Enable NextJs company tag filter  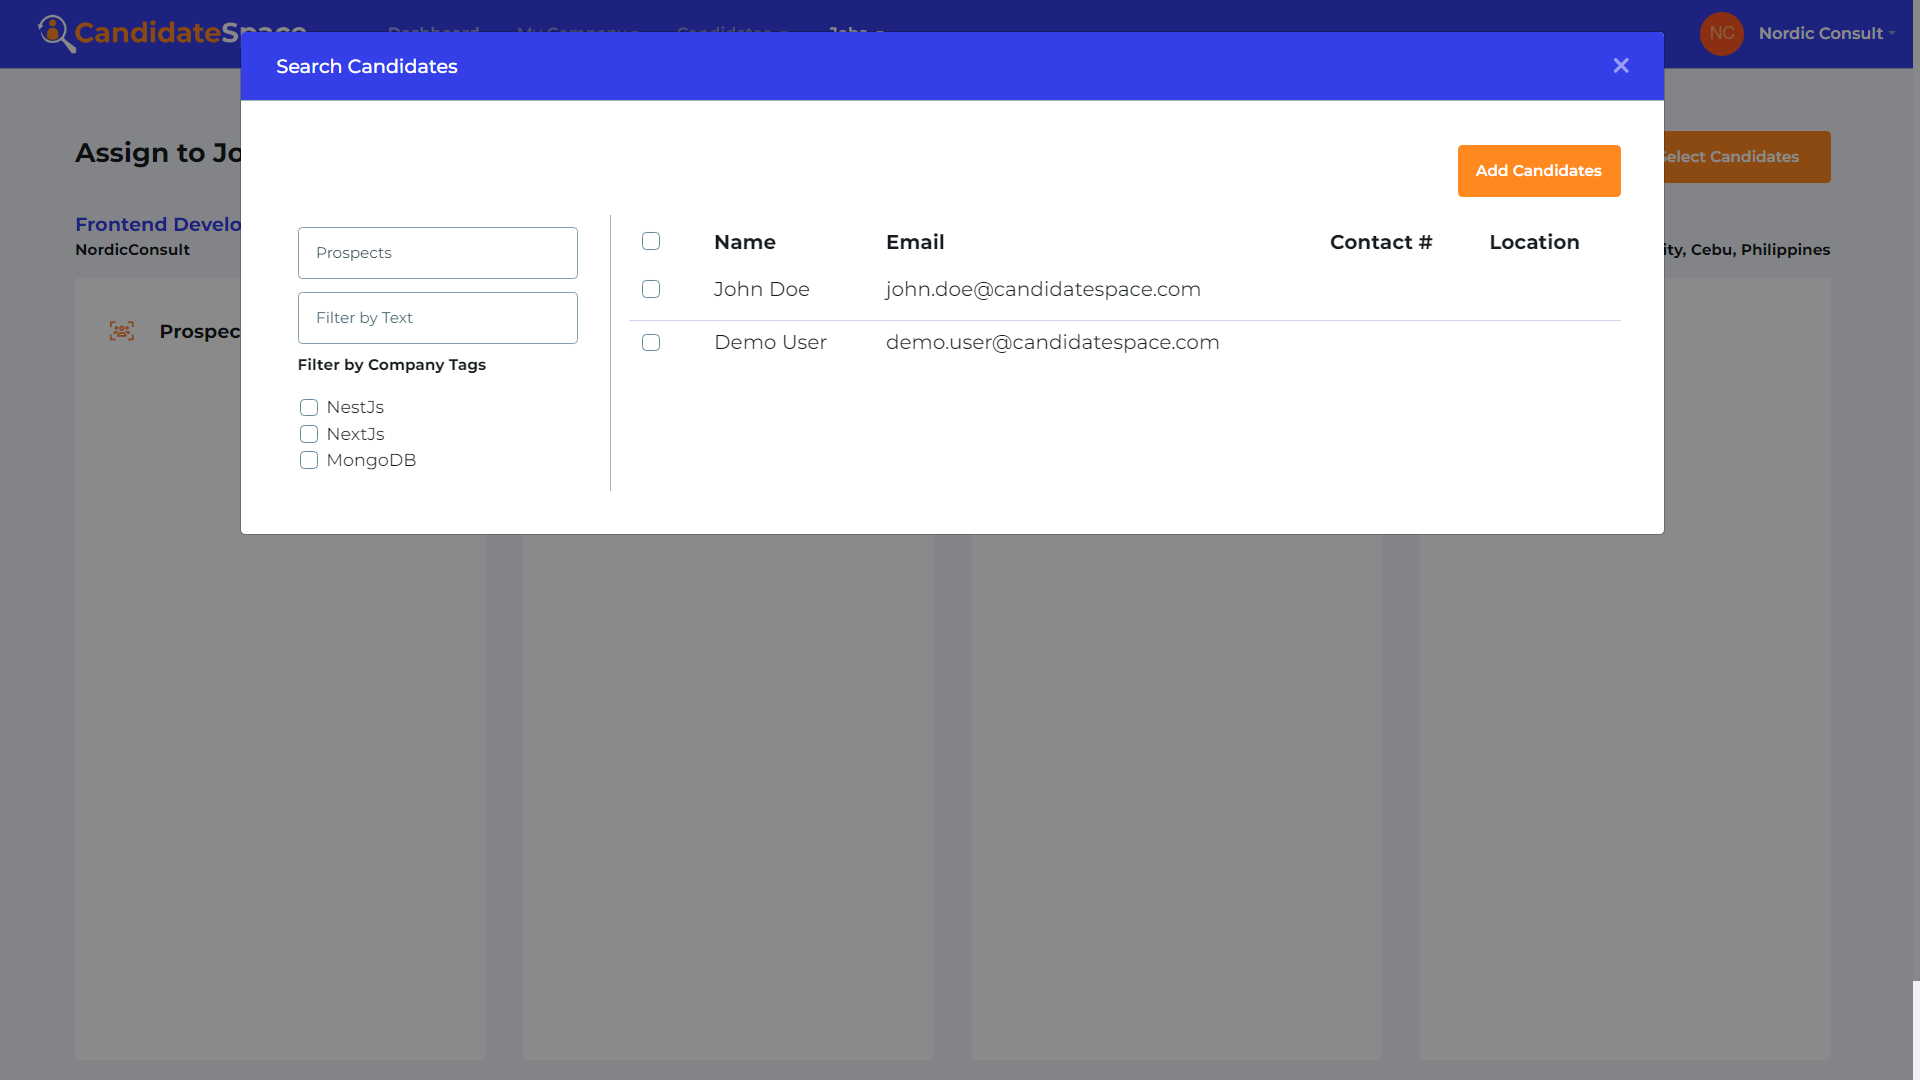[309, 434]
